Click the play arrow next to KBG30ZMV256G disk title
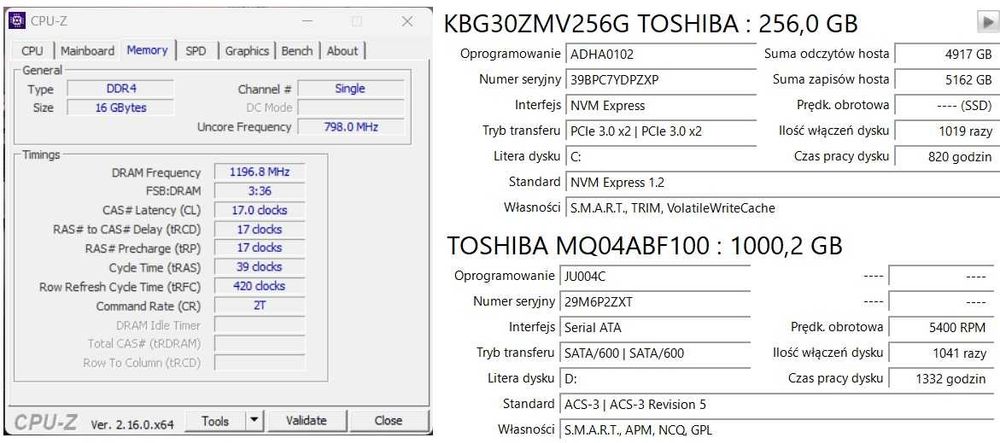Viewport: 1000px width, 443px height. [988, 22]
